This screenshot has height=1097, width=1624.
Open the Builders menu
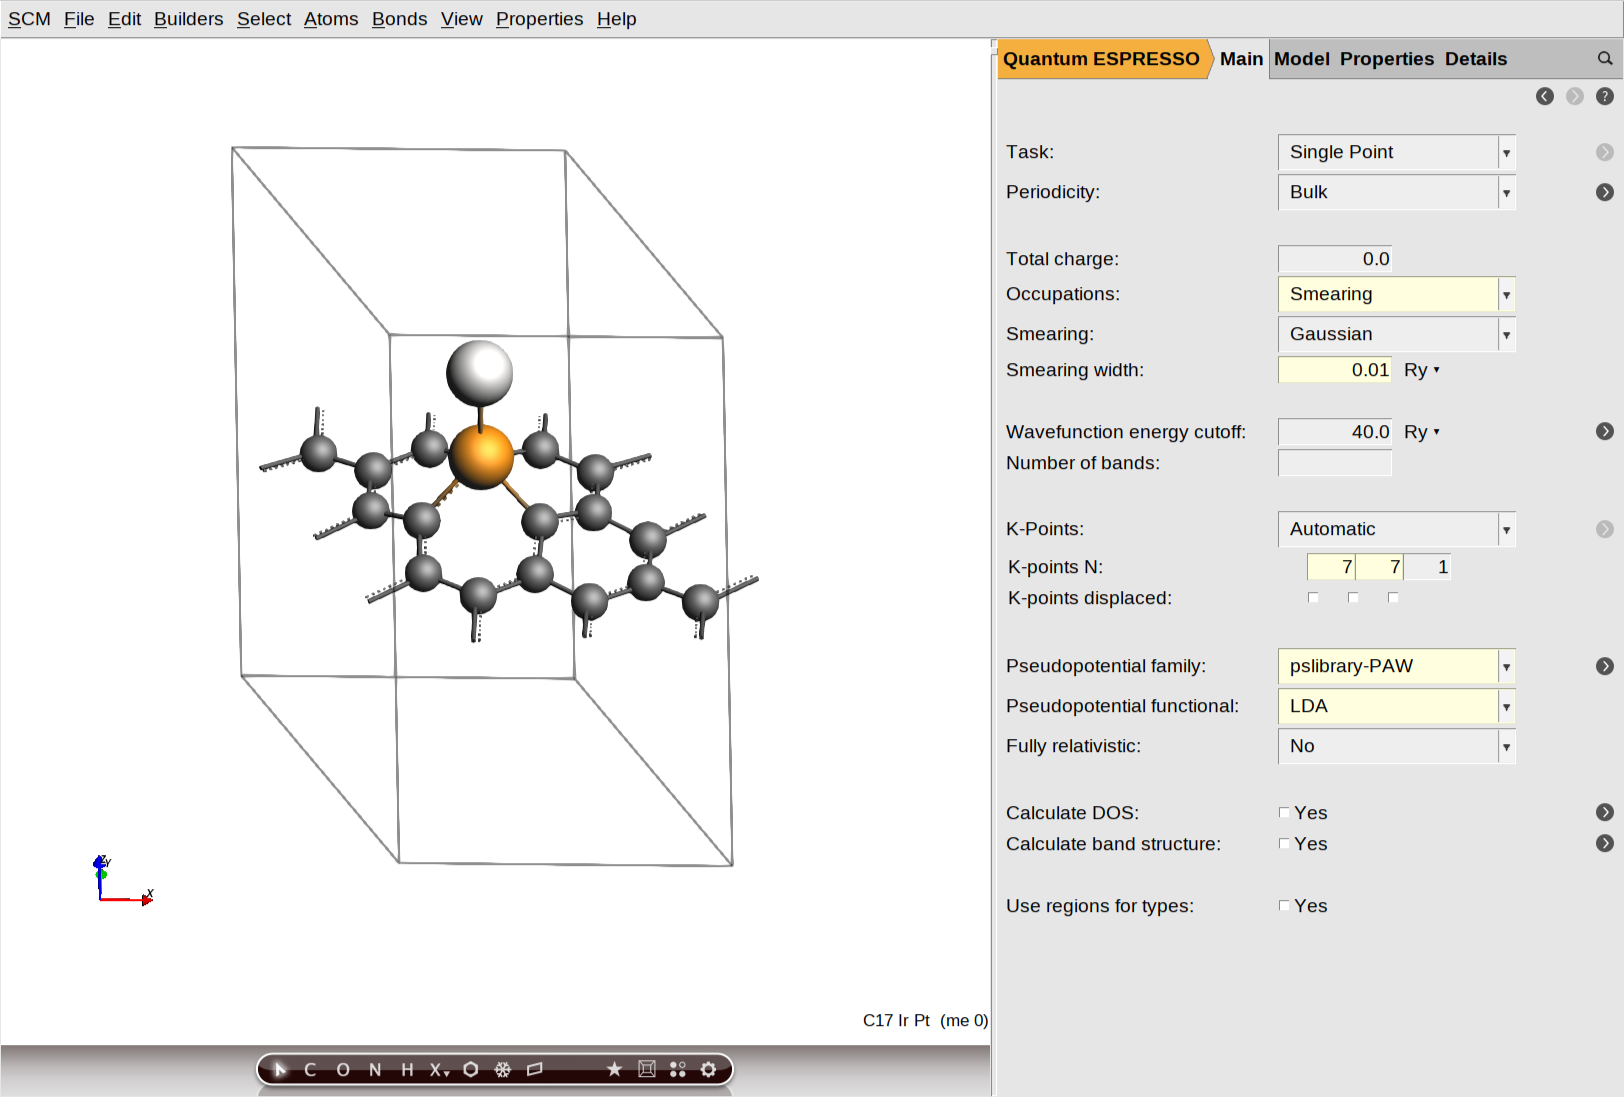[188, 19]
